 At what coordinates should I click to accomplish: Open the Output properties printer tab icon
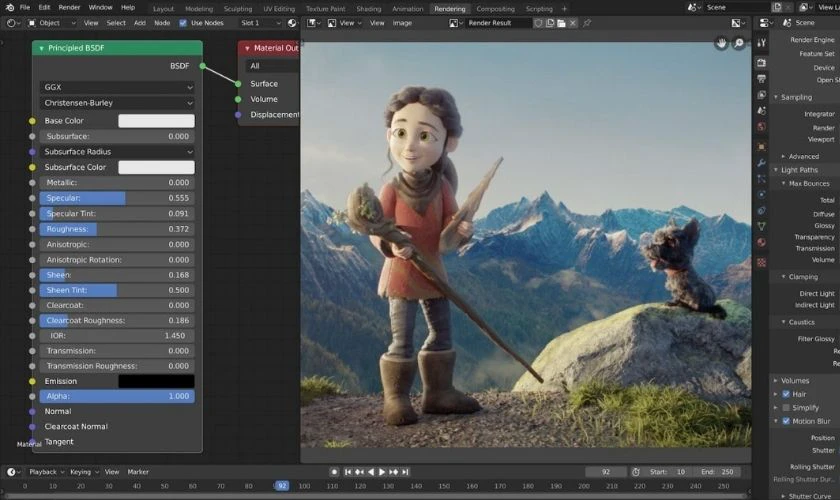761,79
